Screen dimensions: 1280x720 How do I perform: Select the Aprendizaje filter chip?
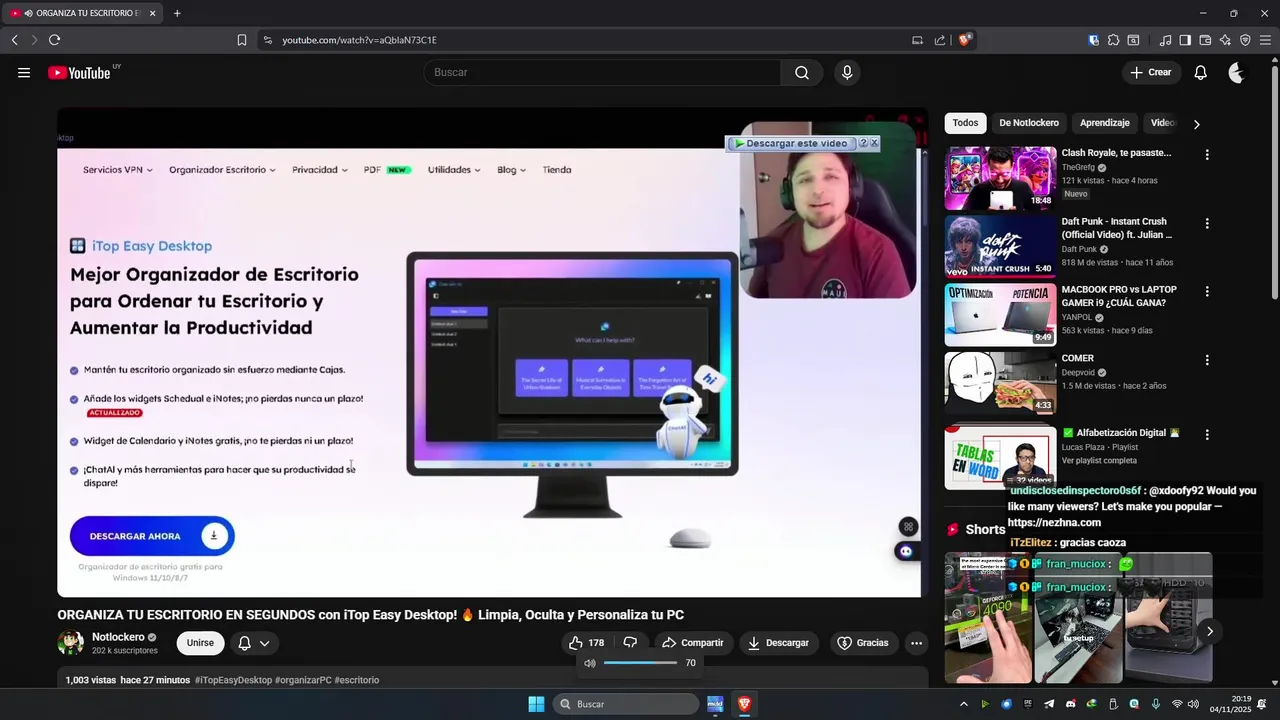pyautogui.click(x=1105, y=123)
